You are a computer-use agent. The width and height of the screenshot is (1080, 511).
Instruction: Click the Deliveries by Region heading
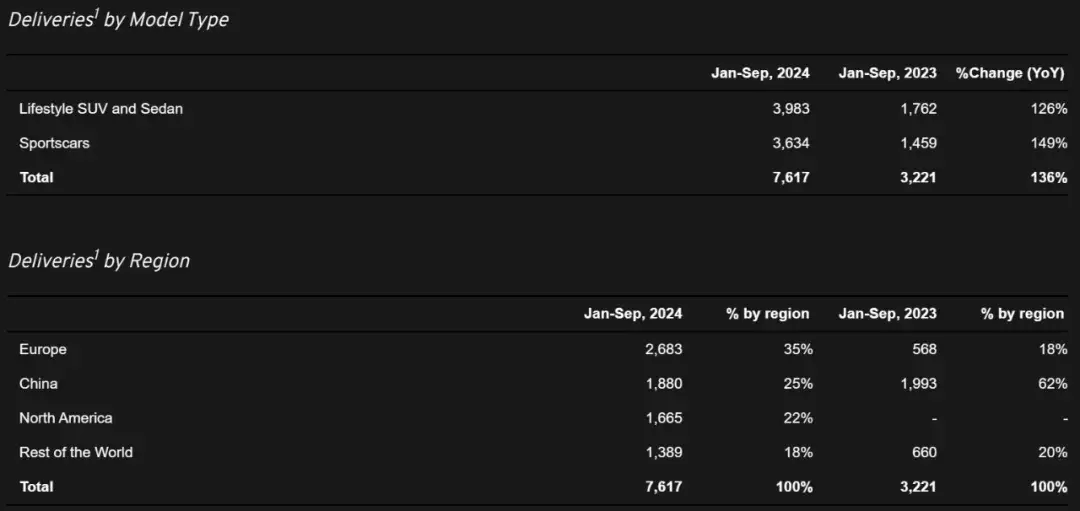[98, 261]
